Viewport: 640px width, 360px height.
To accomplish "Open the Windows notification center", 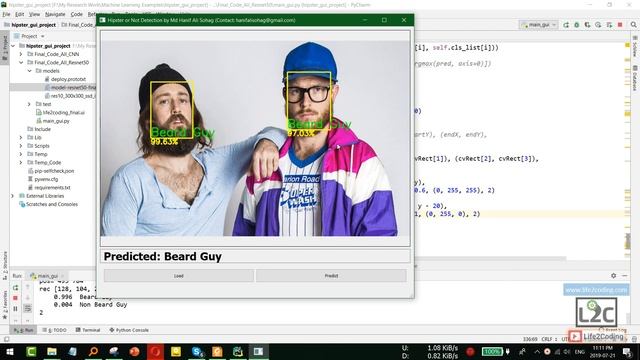I will click(x=627, y=351).
